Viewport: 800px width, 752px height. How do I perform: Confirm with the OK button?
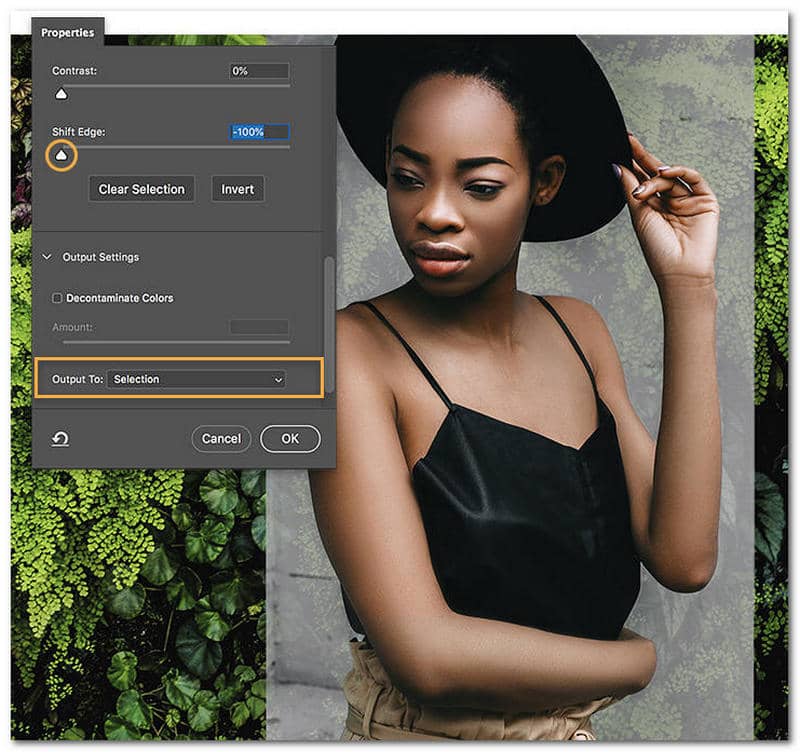(290, 438)
